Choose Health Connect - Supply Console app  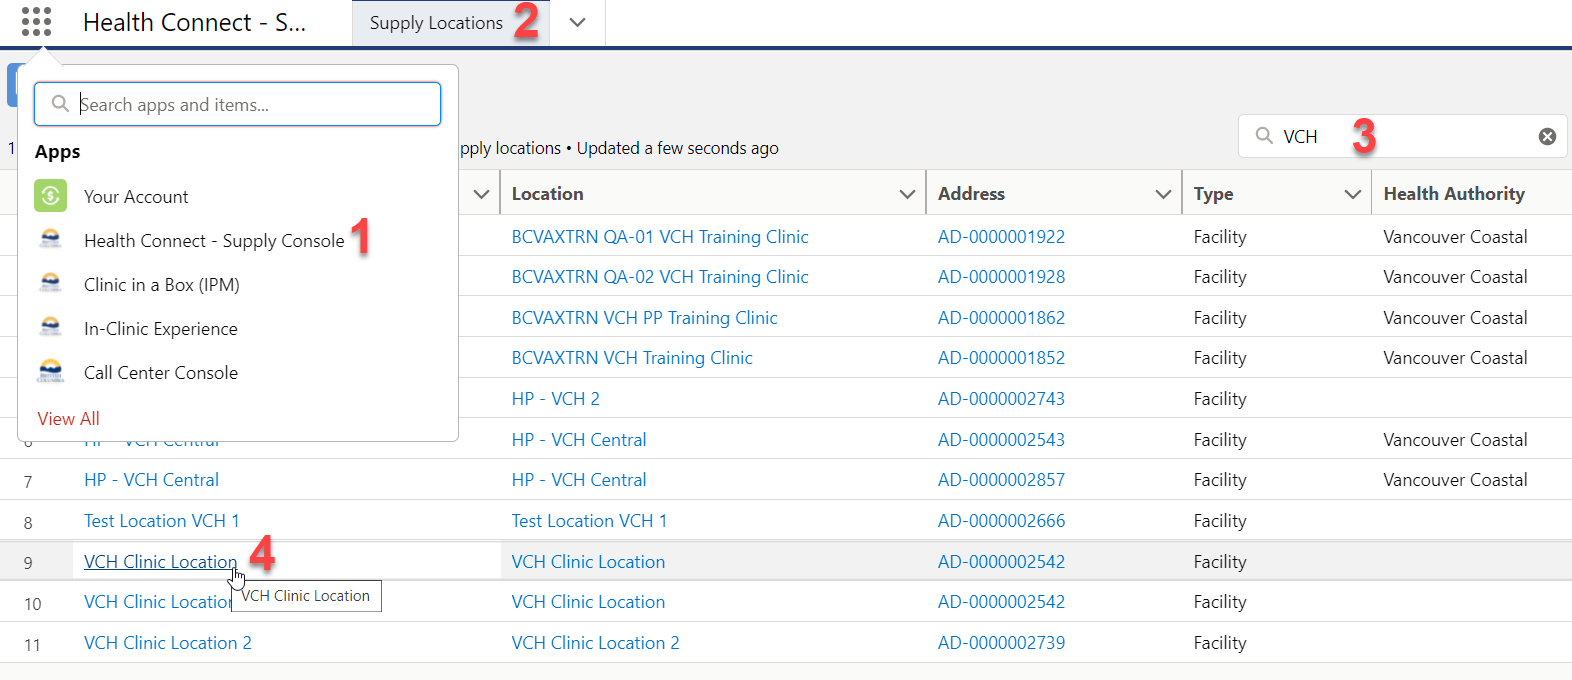[x=214, y=241]
